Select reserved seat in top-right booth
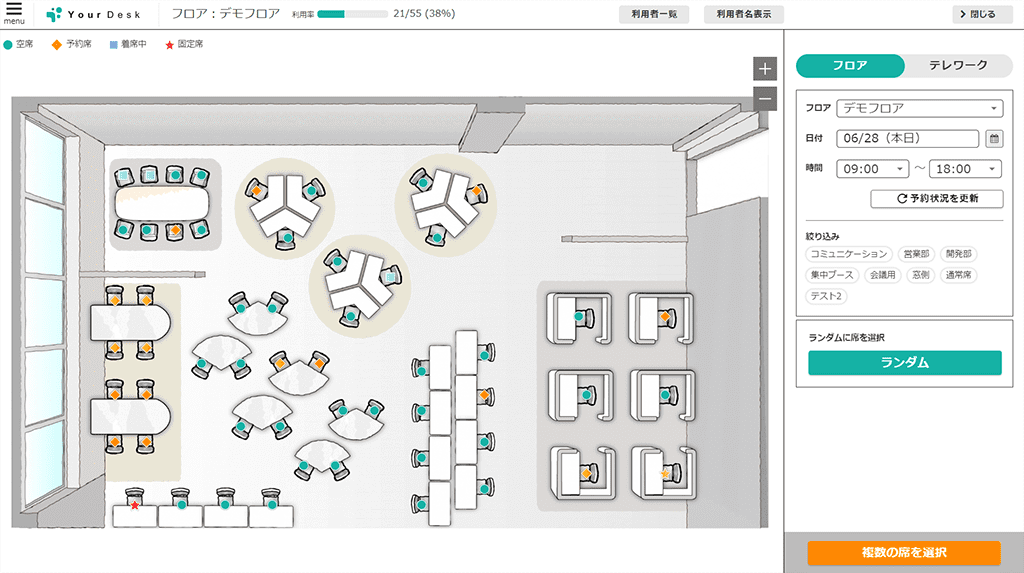The image size is (1024, 573). pyautogui.click(x=663, y=317)
